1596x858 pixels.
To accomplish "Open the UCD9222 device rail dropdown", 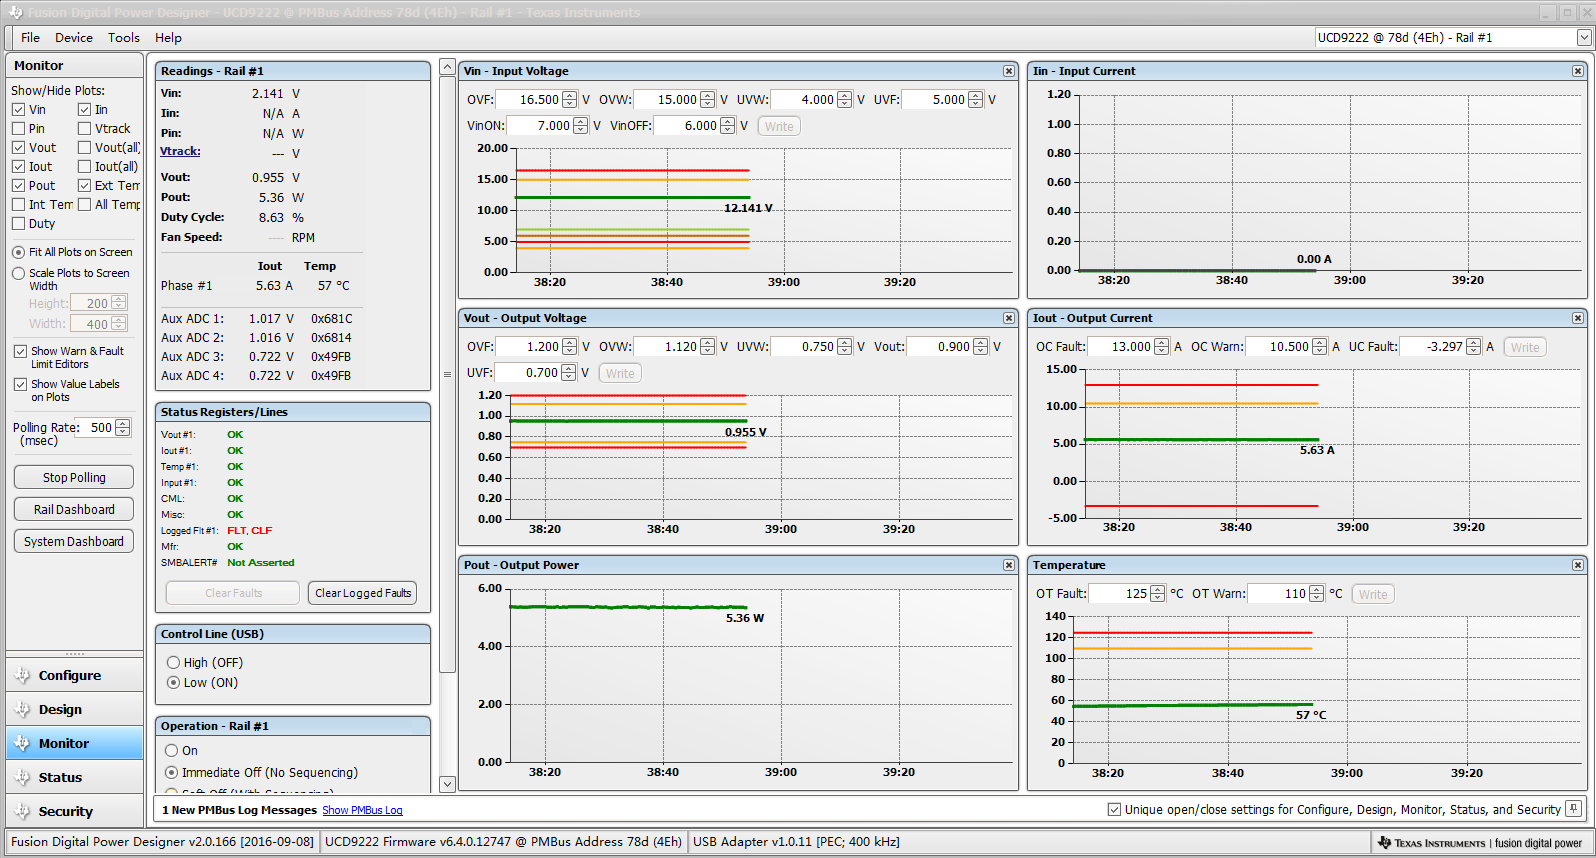I will tap(1584, 38).
